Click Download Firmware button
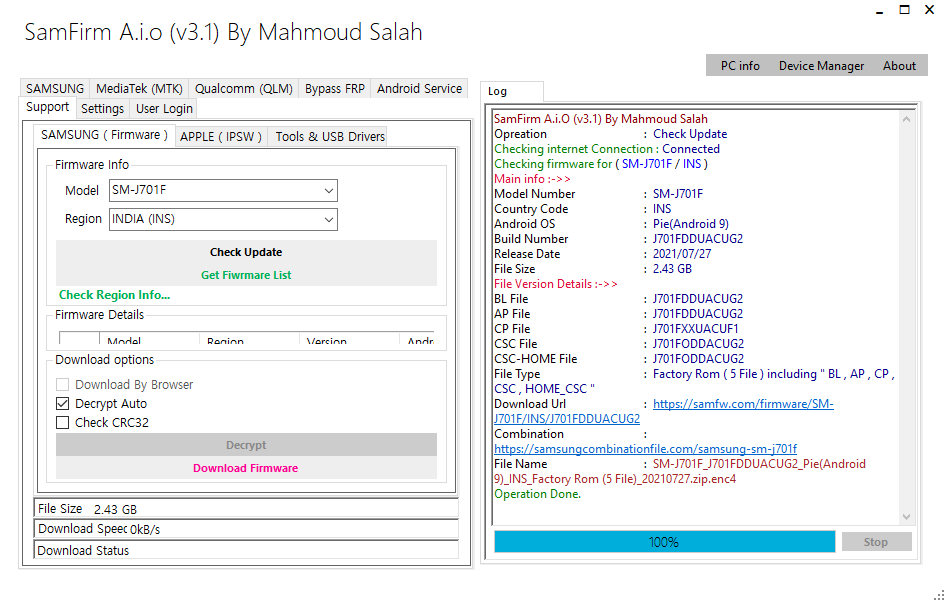 pyautogui.click(x=246, y=468)
